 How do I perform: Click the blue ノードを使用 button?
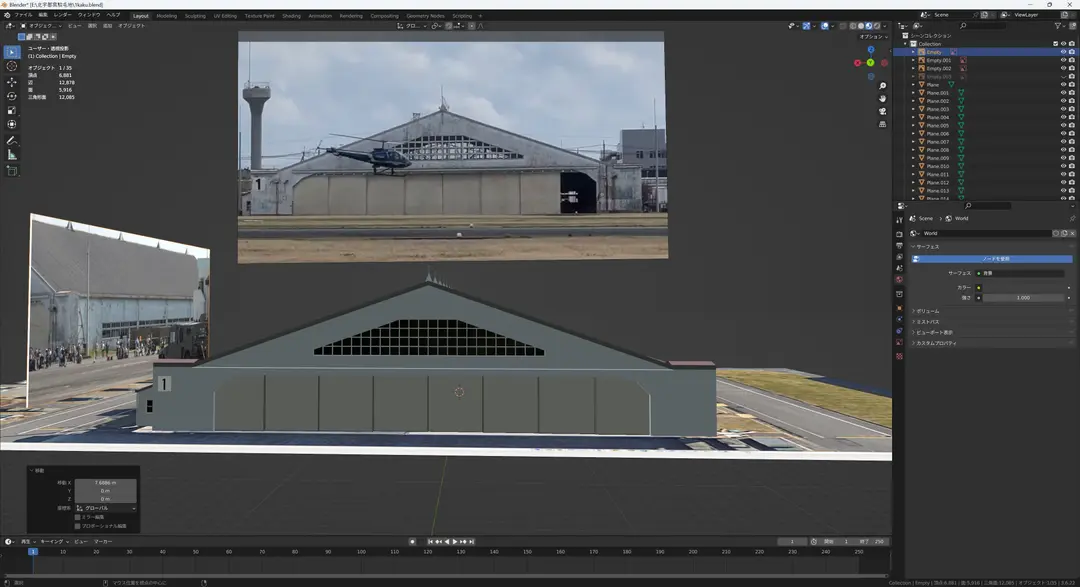coord(992,259)
